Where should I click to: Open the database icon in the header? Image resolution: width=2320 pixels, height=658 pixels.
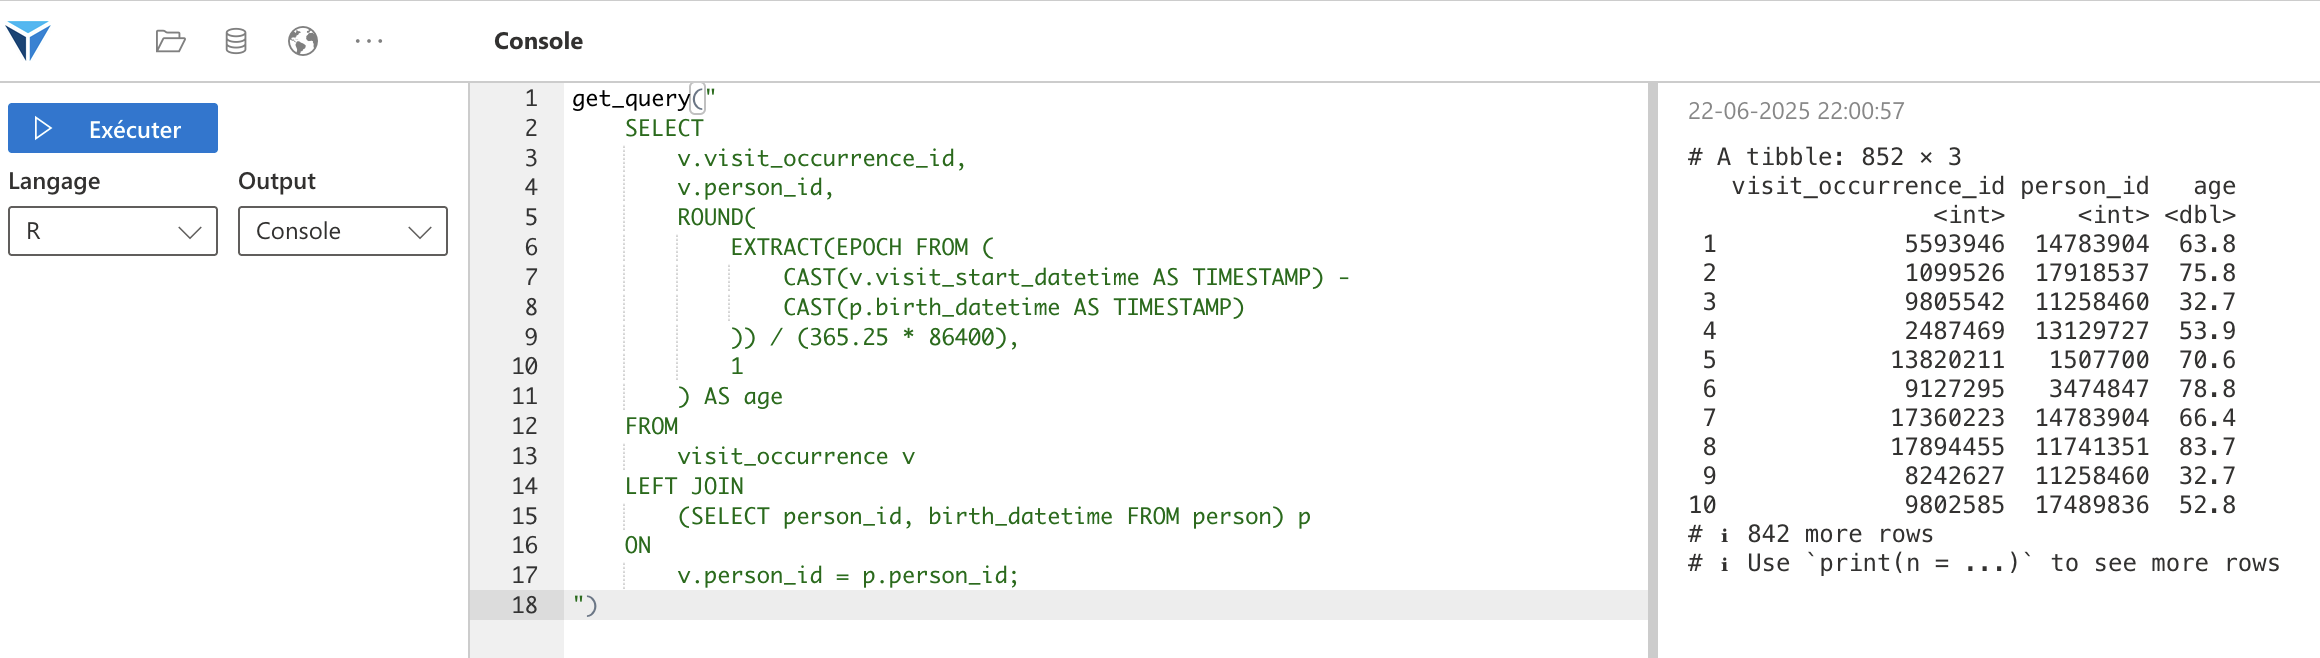tap(236, 41)
